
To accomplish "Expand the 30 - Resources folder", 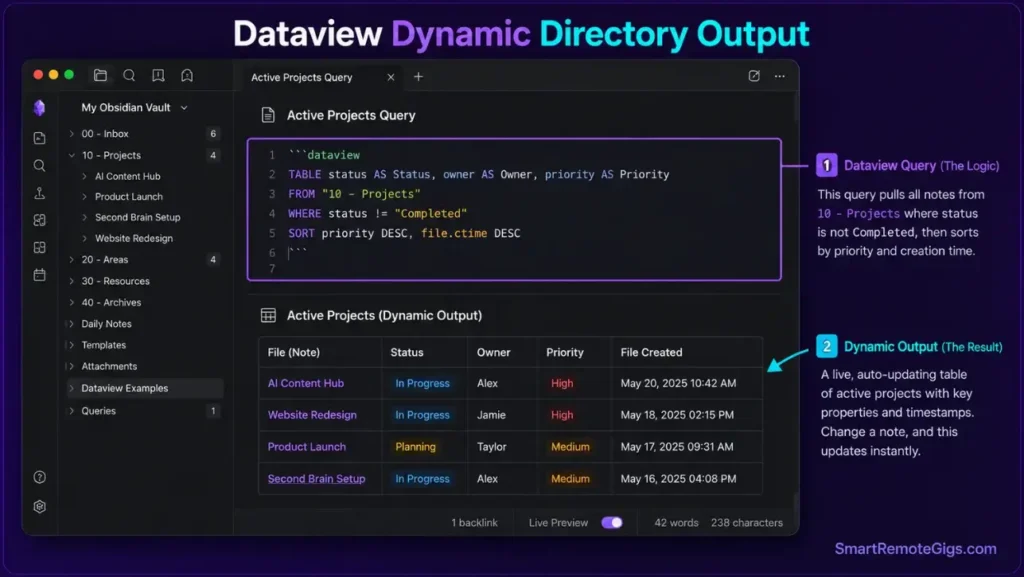I will tap(71, 281).
